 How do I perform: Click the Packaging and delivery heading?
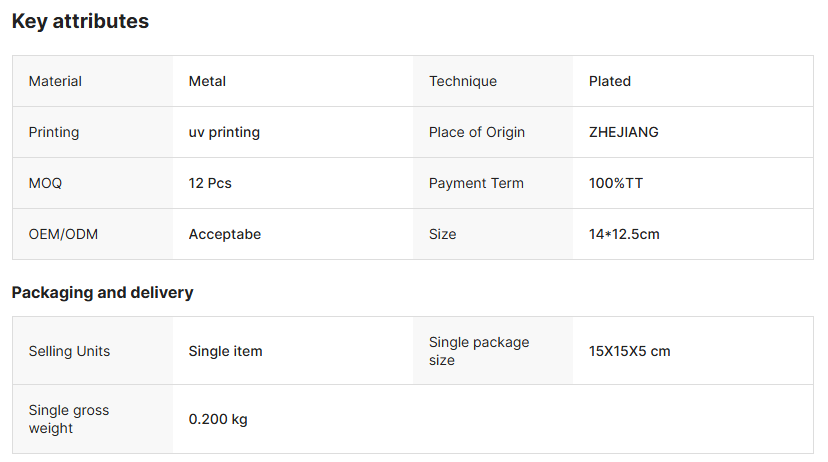pos(102,293)
